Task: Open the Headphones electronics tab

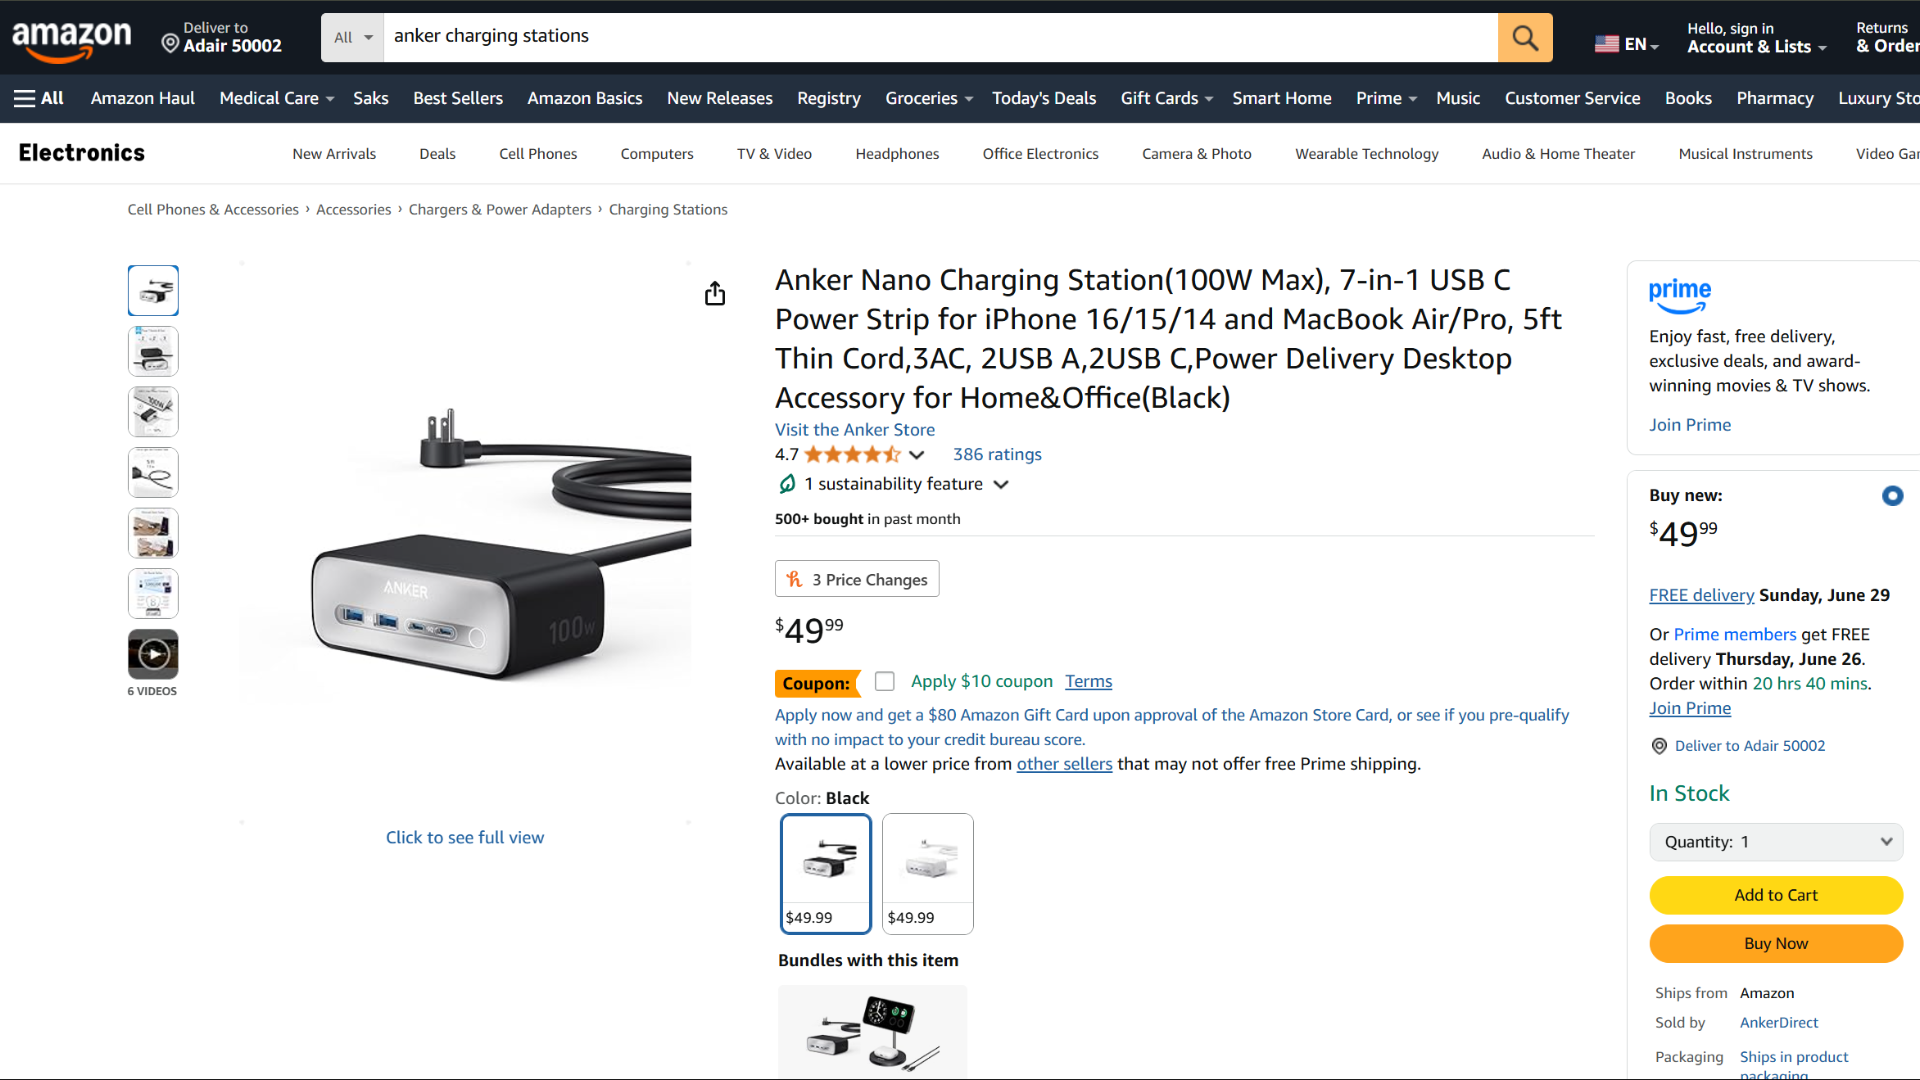Action: [897, 154]
